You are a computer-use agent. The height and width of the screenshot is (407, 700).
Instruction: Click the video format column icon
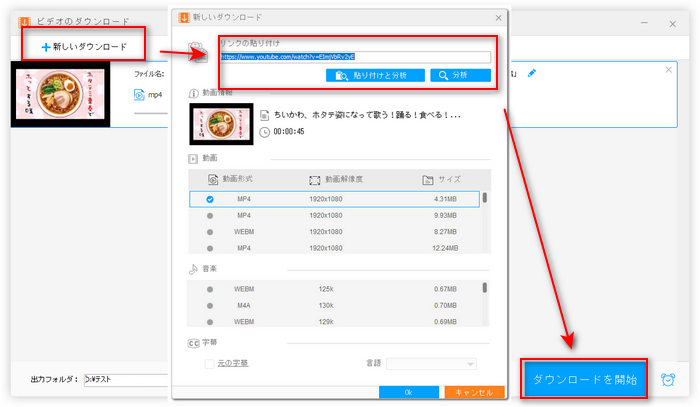pos(213,180)
